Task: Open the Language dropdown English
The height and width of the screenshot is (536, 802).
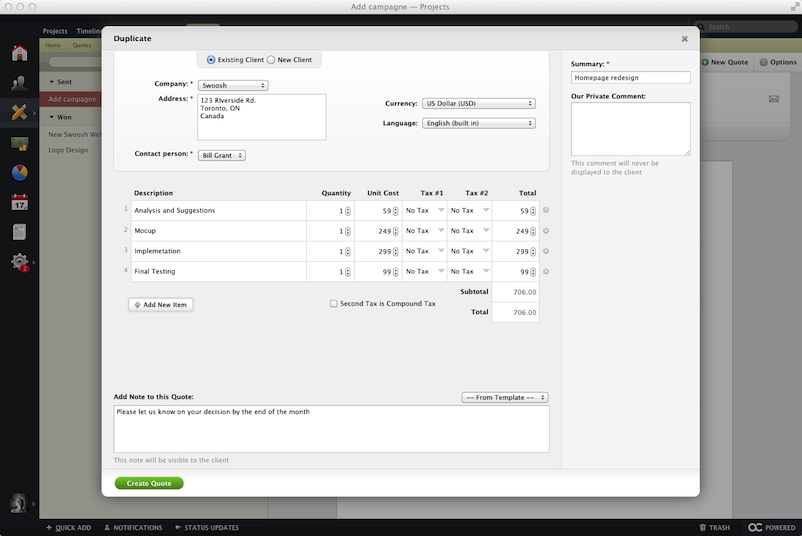Action: point(479,123)
